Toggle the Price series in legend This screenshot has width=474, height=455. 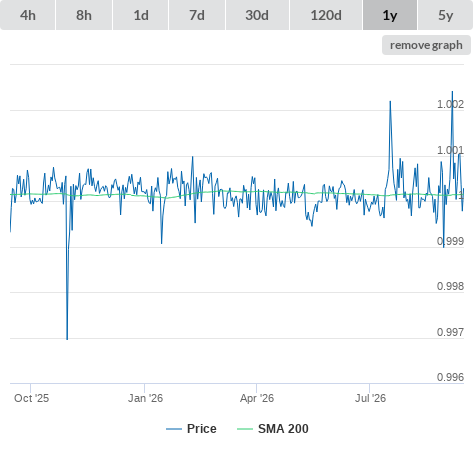[x=202, y=429]
